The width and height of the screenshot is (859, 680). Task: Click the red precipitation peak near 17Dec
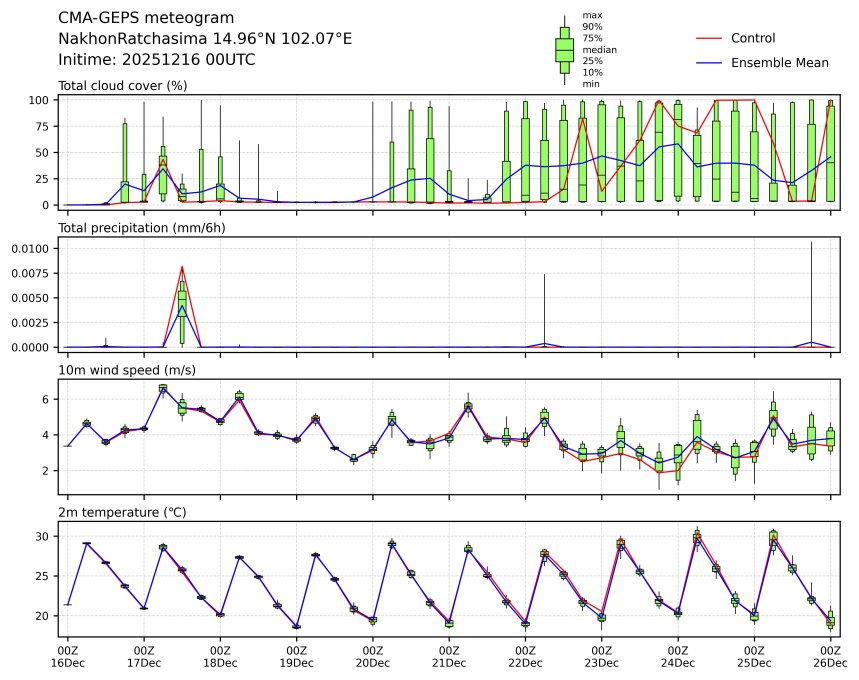click(182, 267)
